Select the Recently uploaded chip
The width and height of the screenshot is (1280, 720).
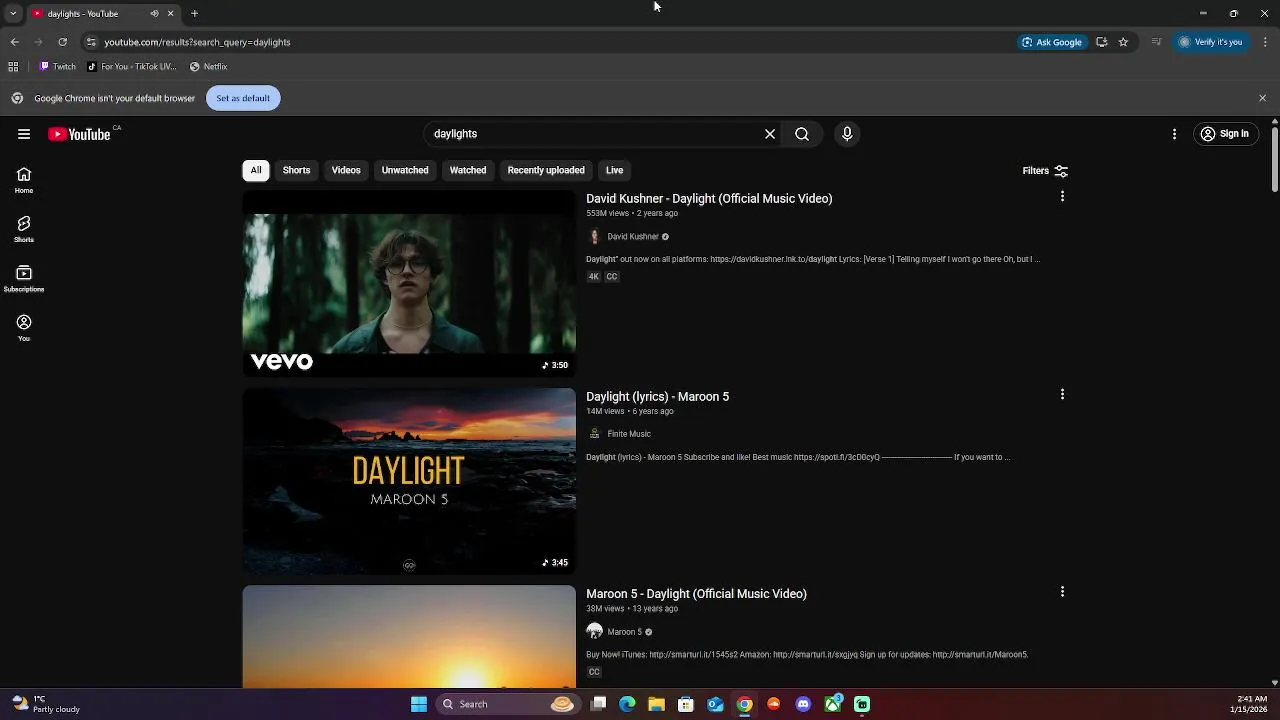546,170
